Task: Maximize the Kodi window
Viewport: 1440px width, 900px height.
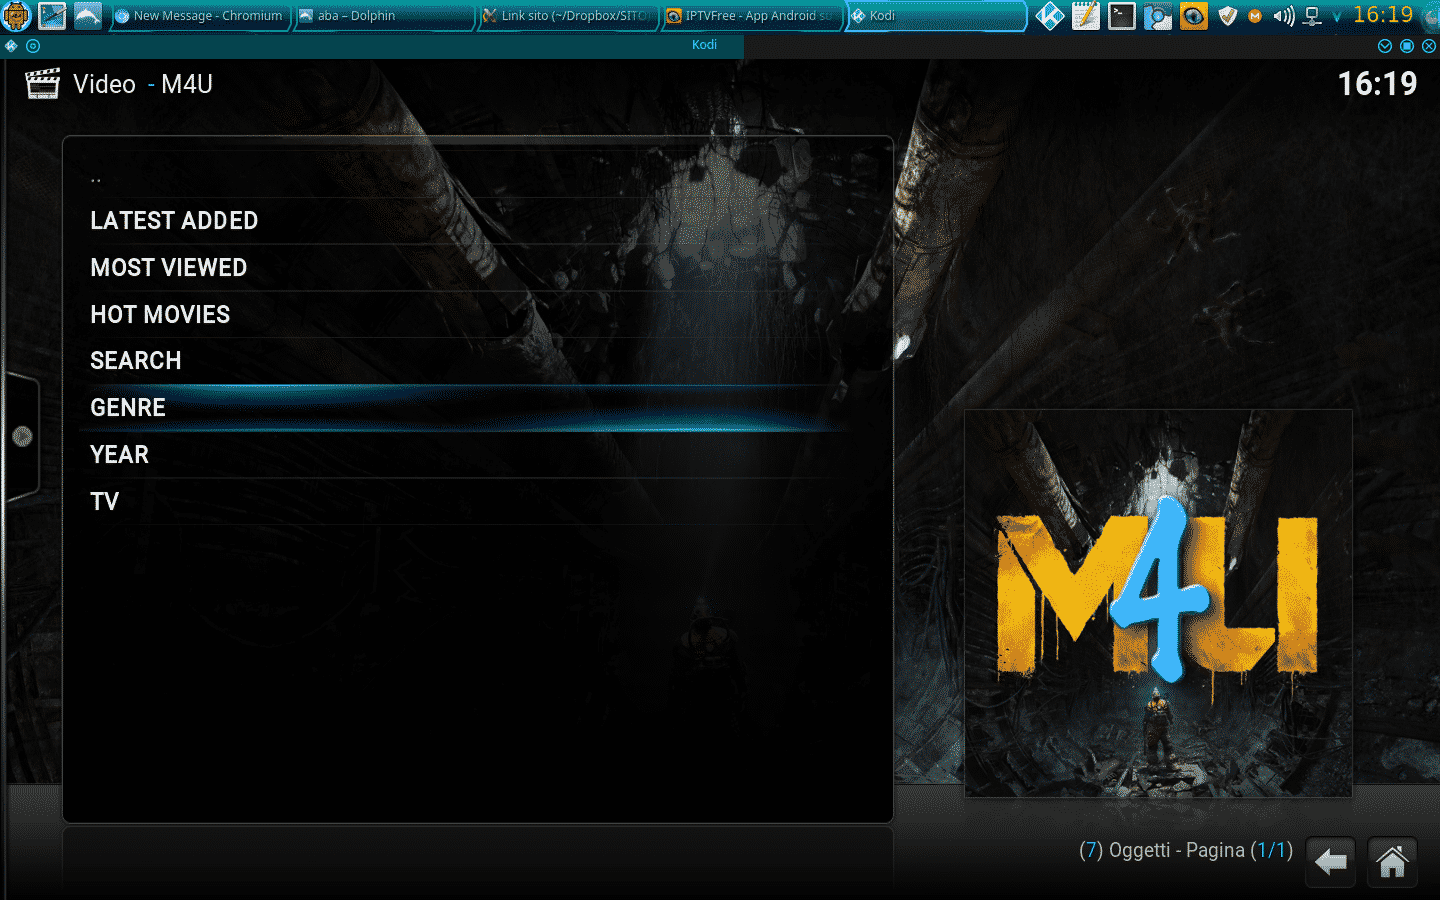Action: (x=1407, y=46)
